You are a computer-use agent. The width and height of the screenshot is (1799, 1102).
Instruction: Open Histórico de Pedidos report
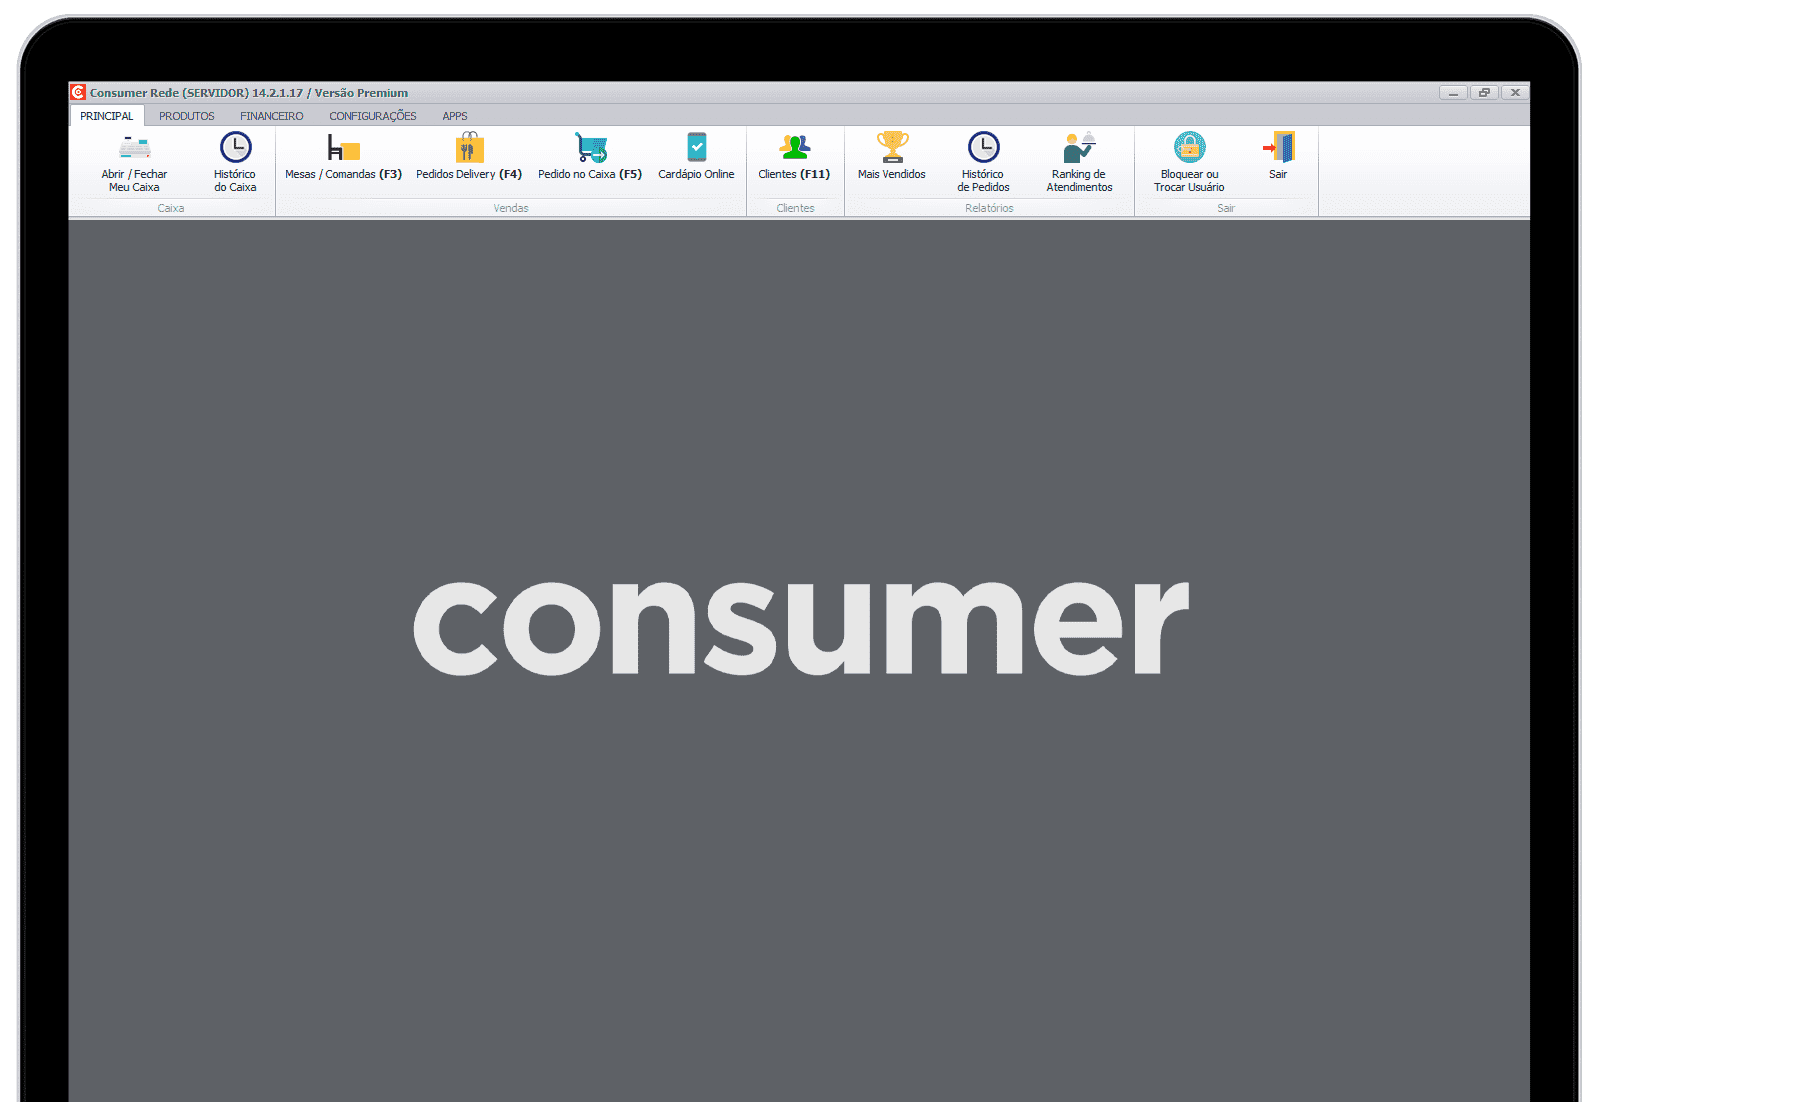tap(983, 162)
